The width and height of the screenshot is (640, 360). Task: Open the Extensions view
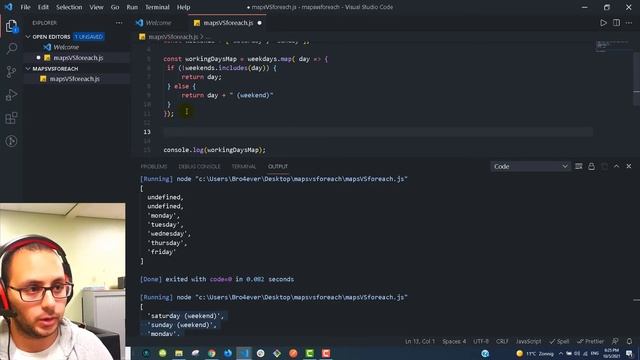(11, 118)
